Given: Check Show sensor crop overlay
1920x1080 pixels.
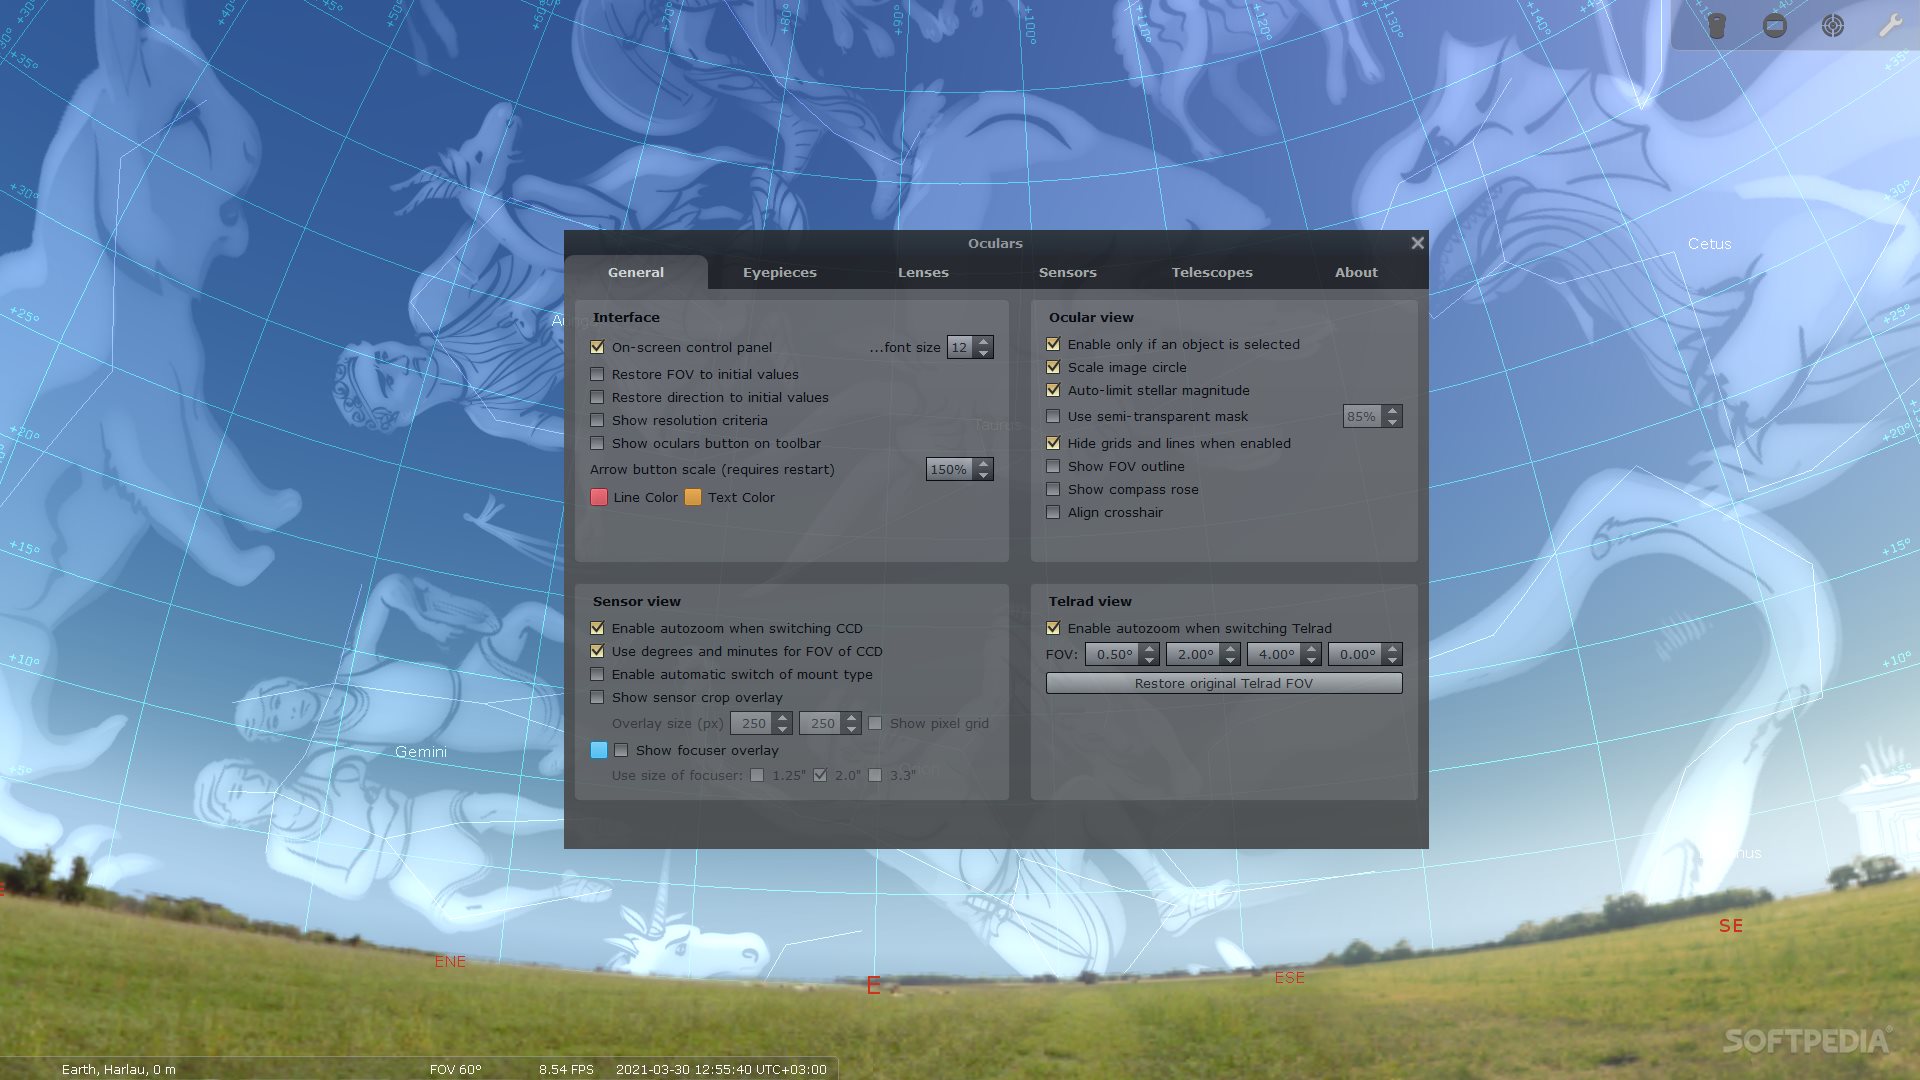Looking at the screenshot, I should 597,697.
